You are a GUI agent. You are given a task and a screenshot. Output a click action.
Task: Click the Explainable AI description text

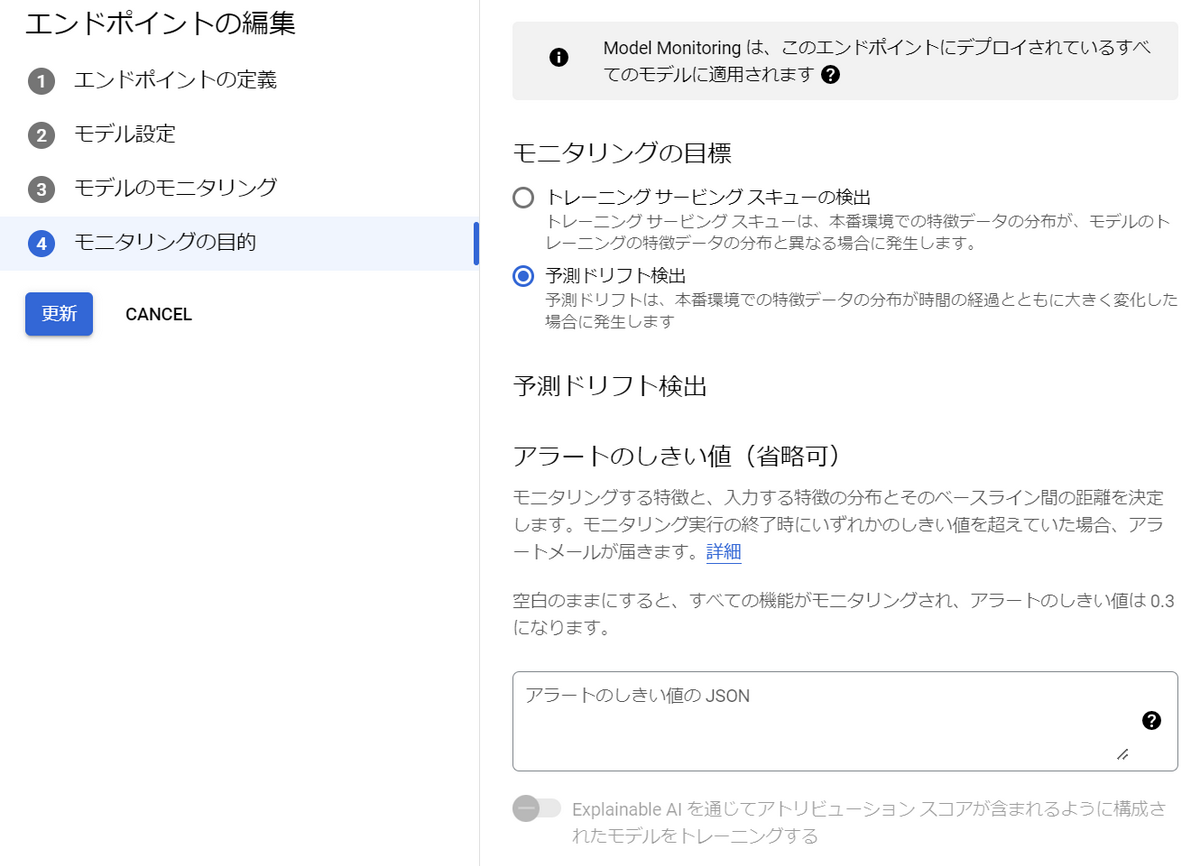[x=868, y=822]
